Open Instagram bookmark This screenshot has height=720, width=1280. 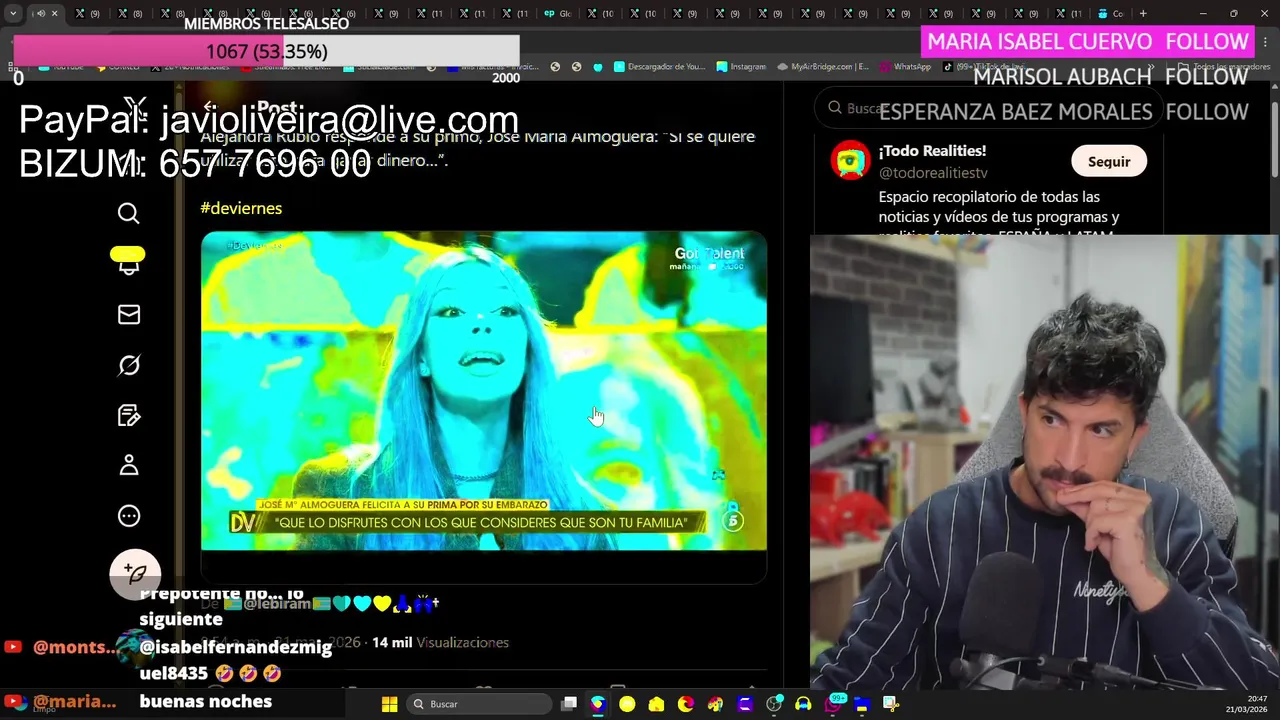coord(741,67)
